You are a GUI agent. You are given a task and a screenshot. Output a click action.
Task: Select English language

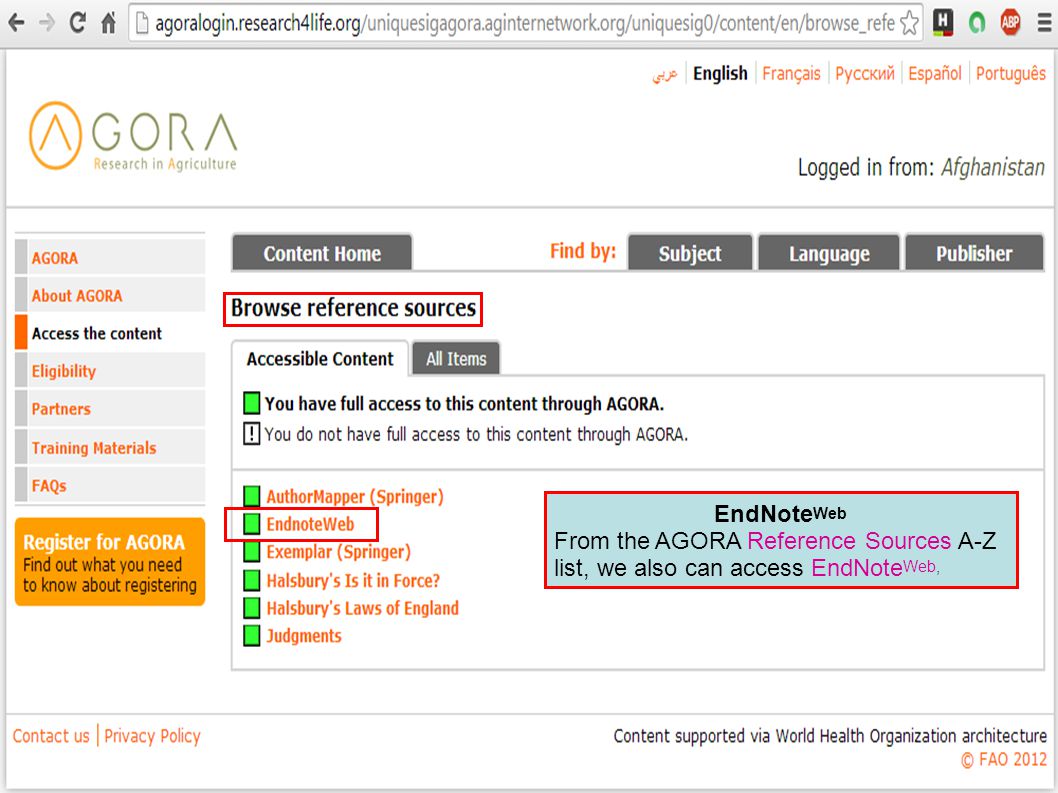click(720, 73)
